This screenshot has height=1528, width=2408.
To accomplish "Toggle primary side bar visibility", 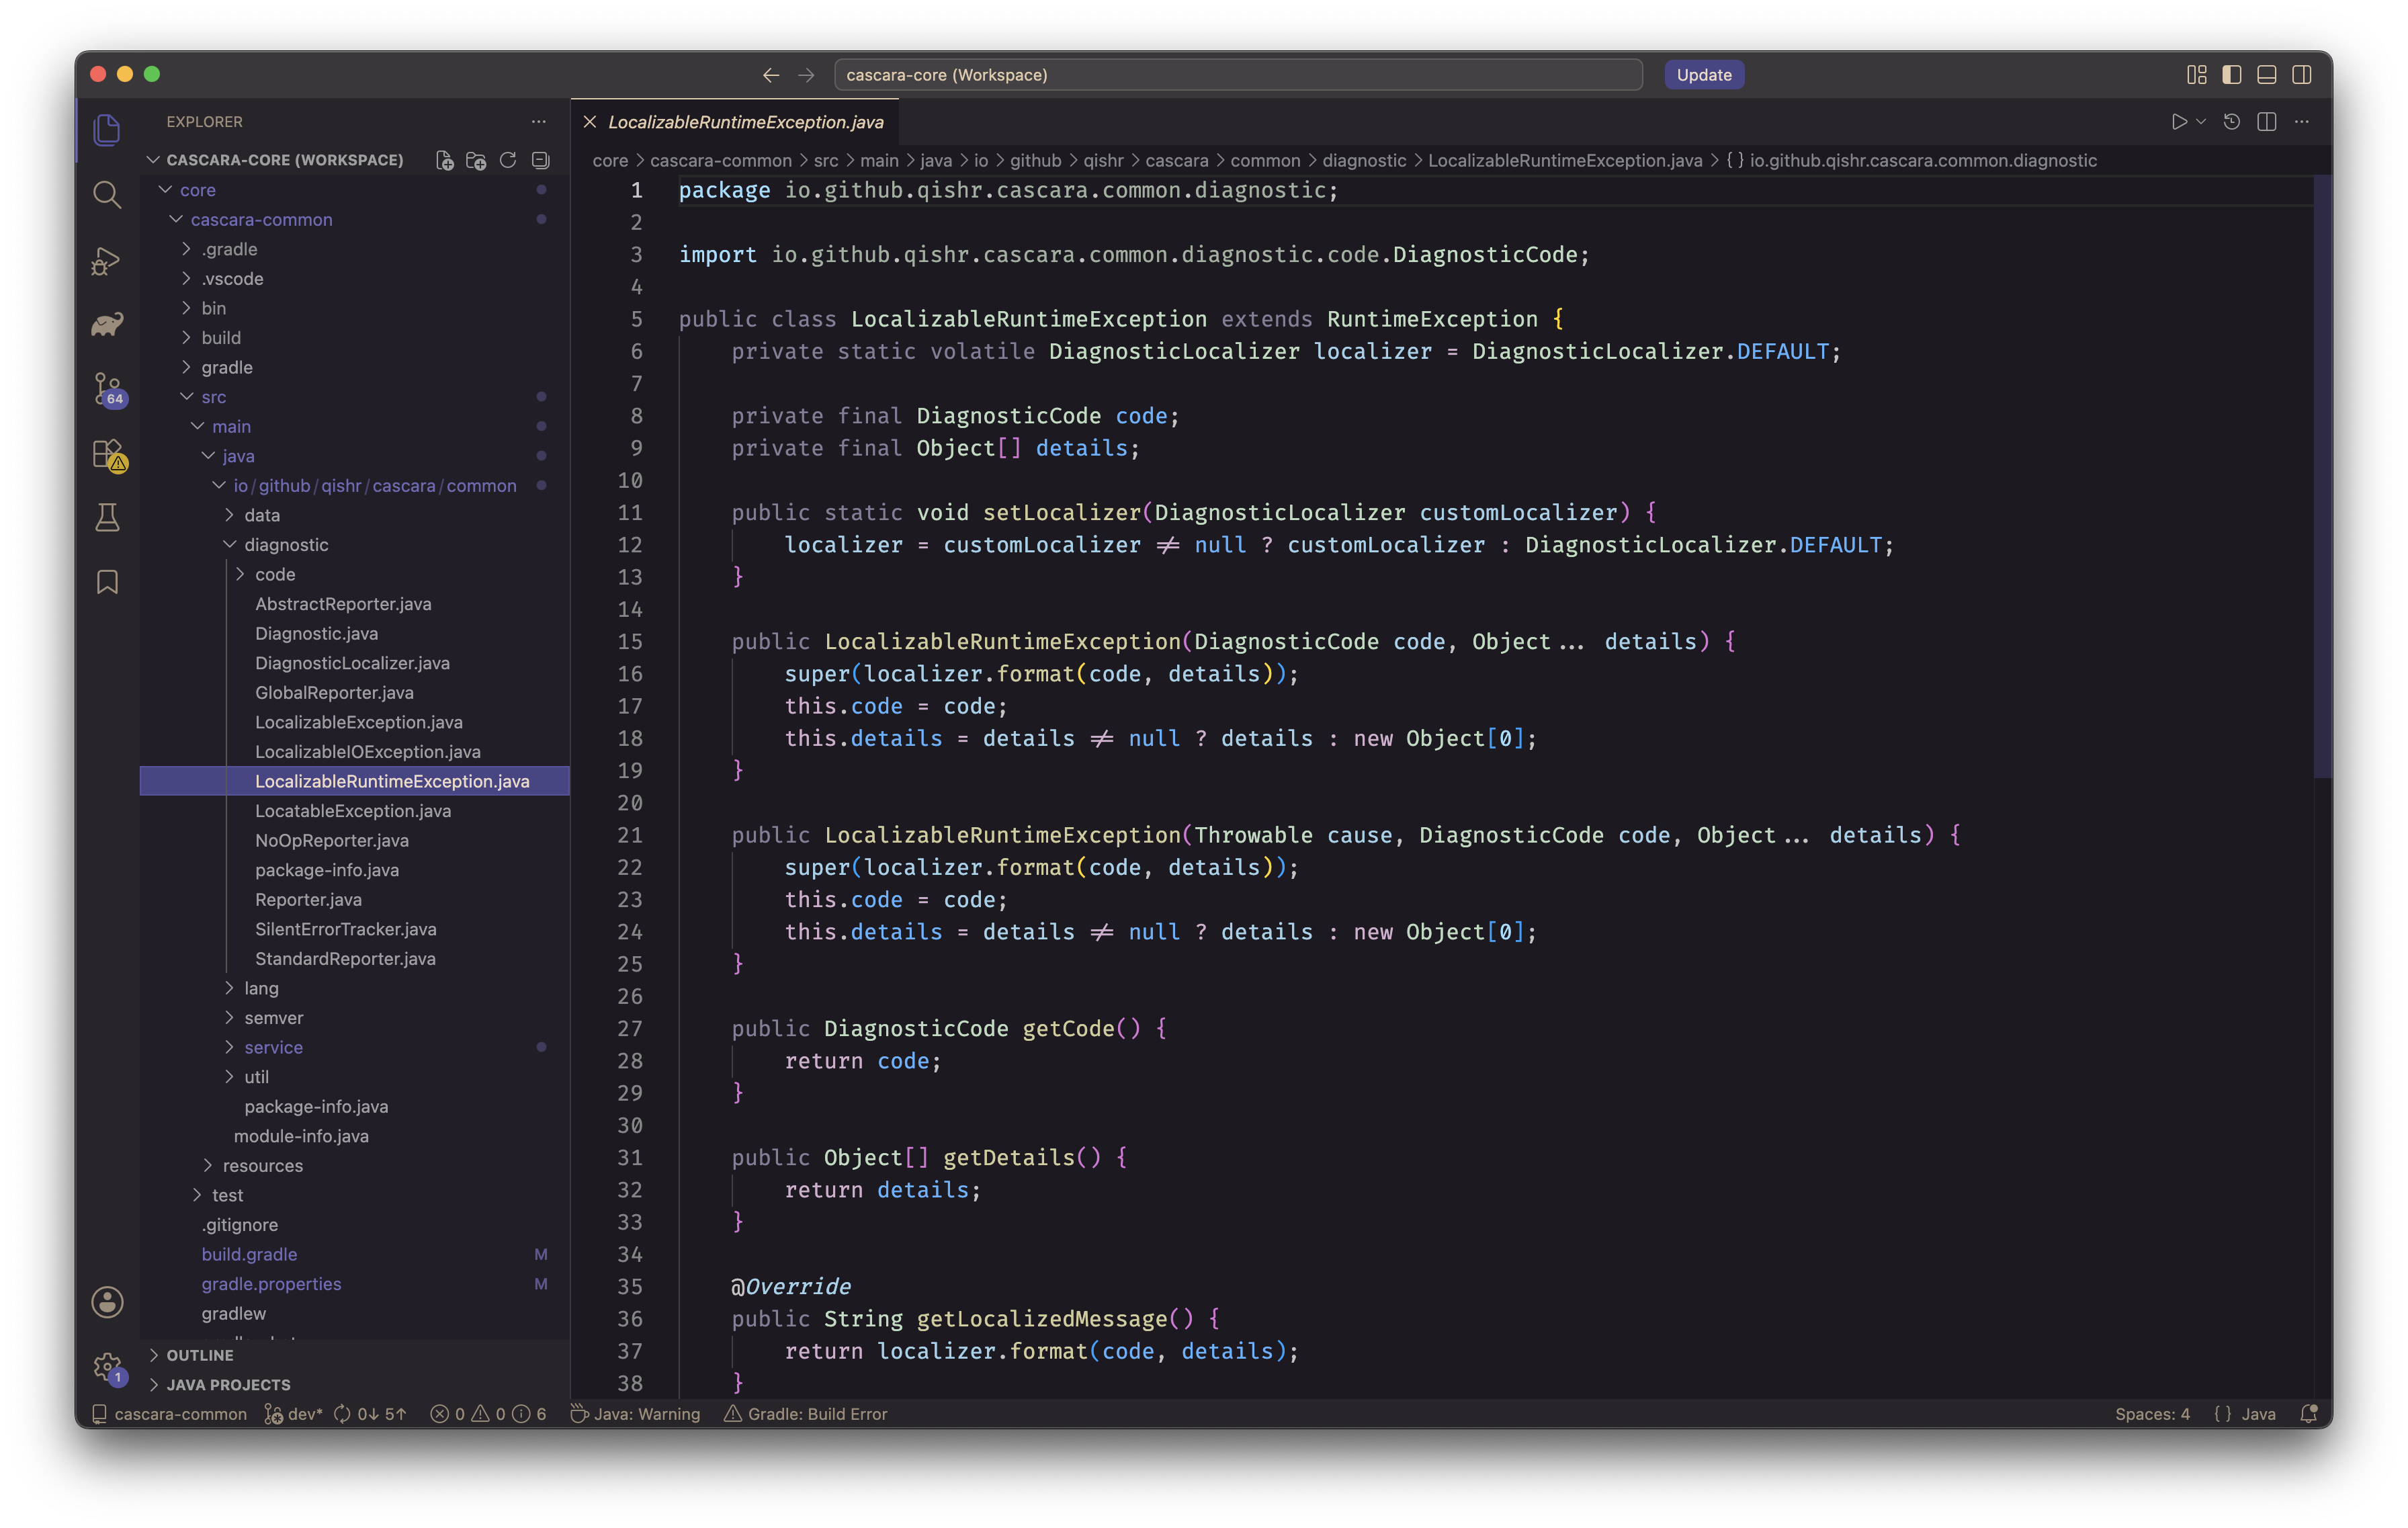I will [x=2231, y=75].
